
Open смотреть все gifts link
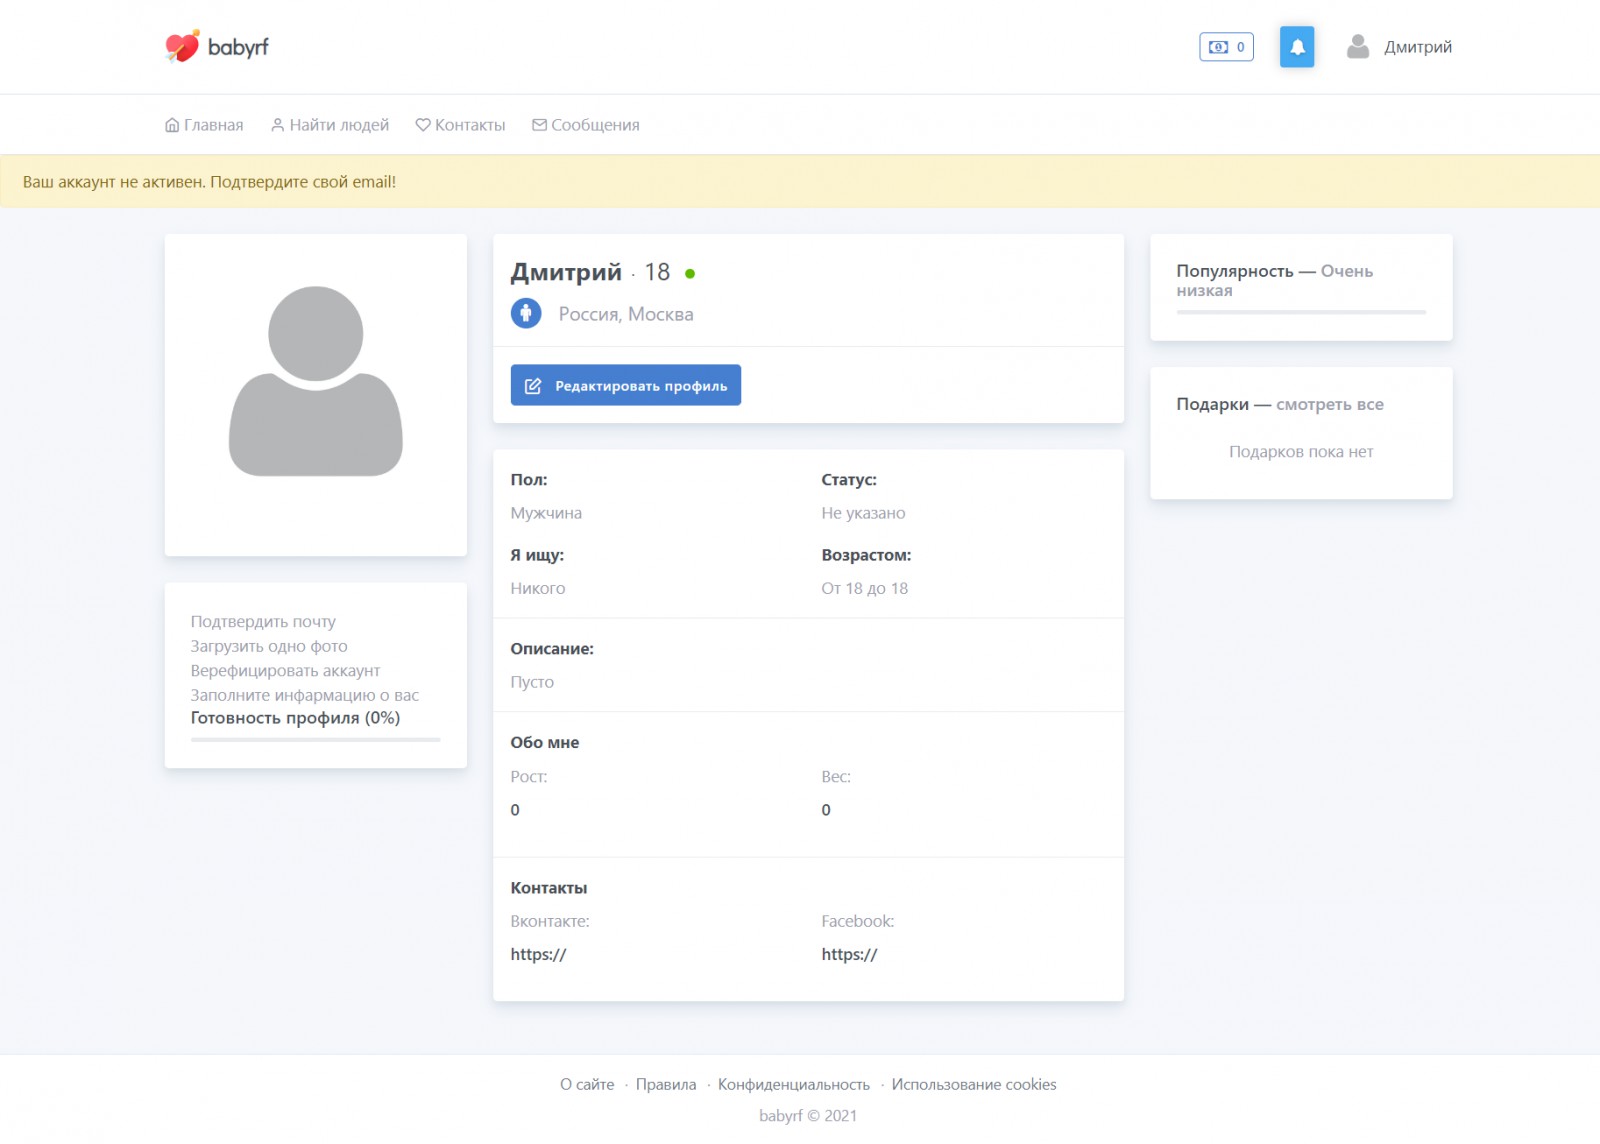tap(1330, 404)
